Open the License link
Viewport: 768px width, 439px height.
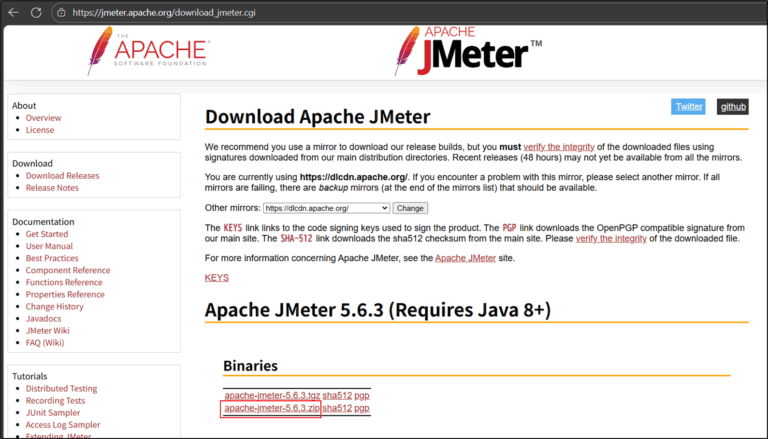tap(40, 130)
